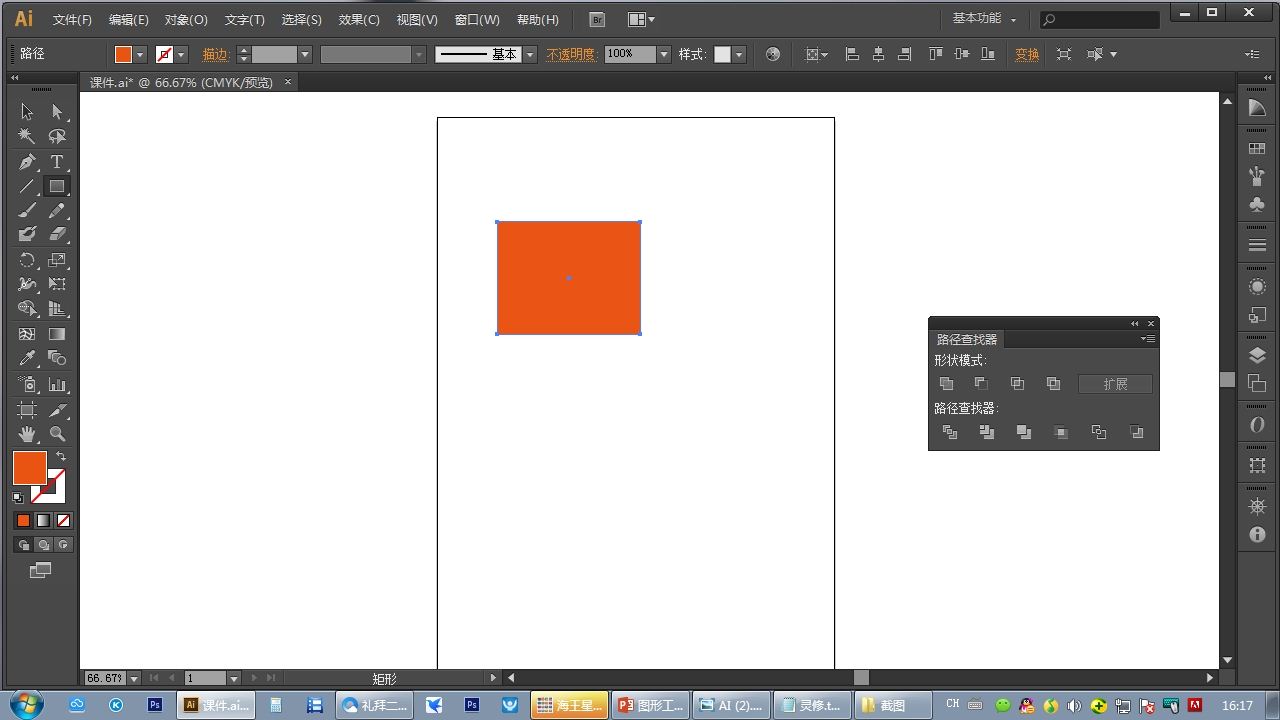1280x720 pixels.
Task: Swap fill and stroke colors
Action: tap(61, 456)
